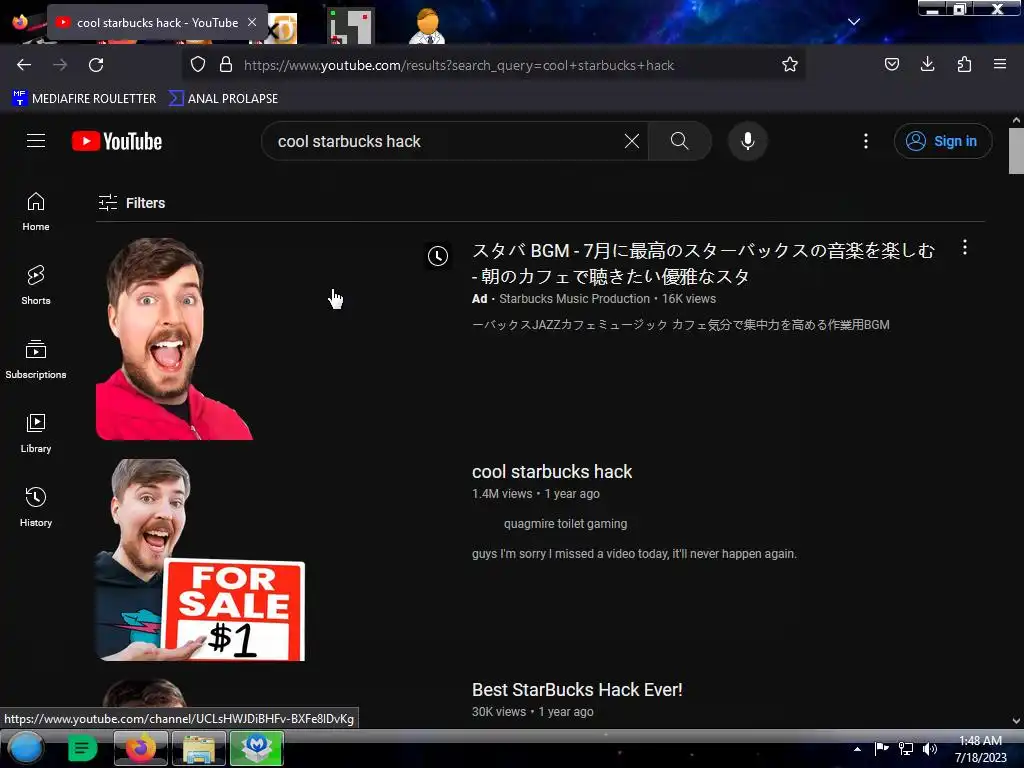This screenshot has width=1024, height=768.
Task: Click the cartoon person icon in top bar
Action: click(427, 26)
